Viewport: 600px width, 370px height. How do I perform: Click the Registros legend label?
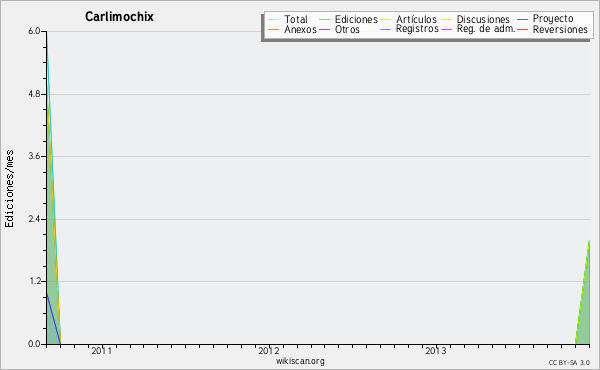click(417, 29)
